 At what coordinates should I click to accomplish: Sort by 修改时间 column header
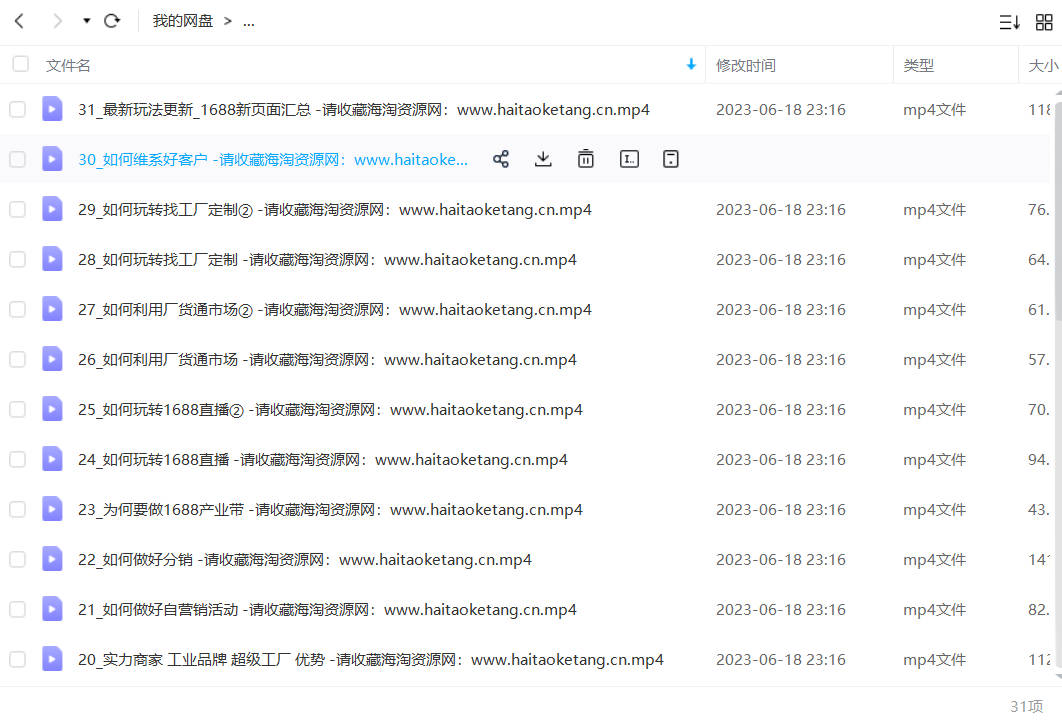click(746, 66)
